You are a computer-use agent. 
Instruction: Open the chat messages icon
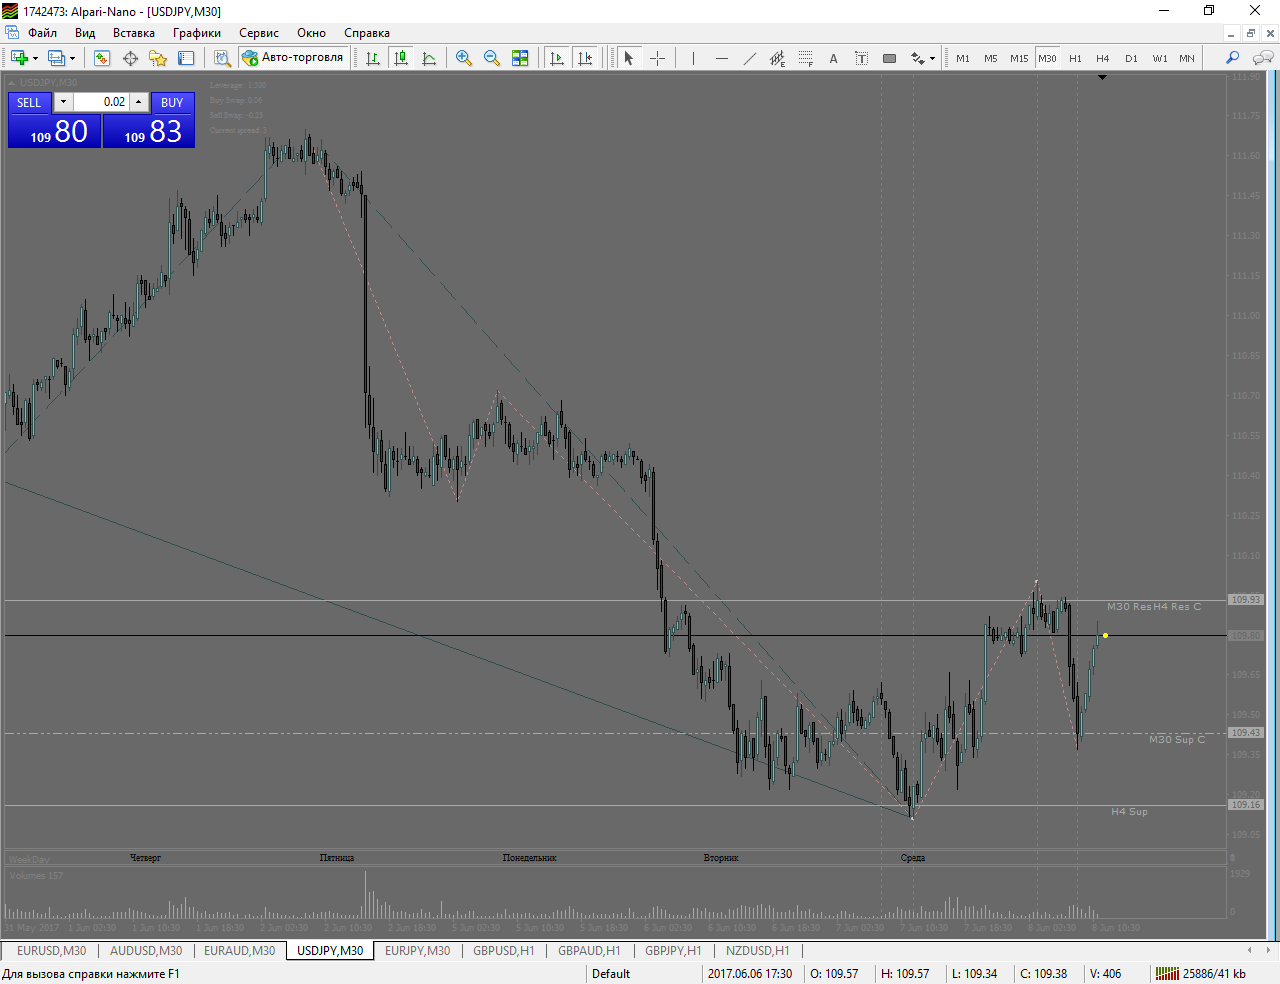pyautogui.click(x=1263, y=58)
